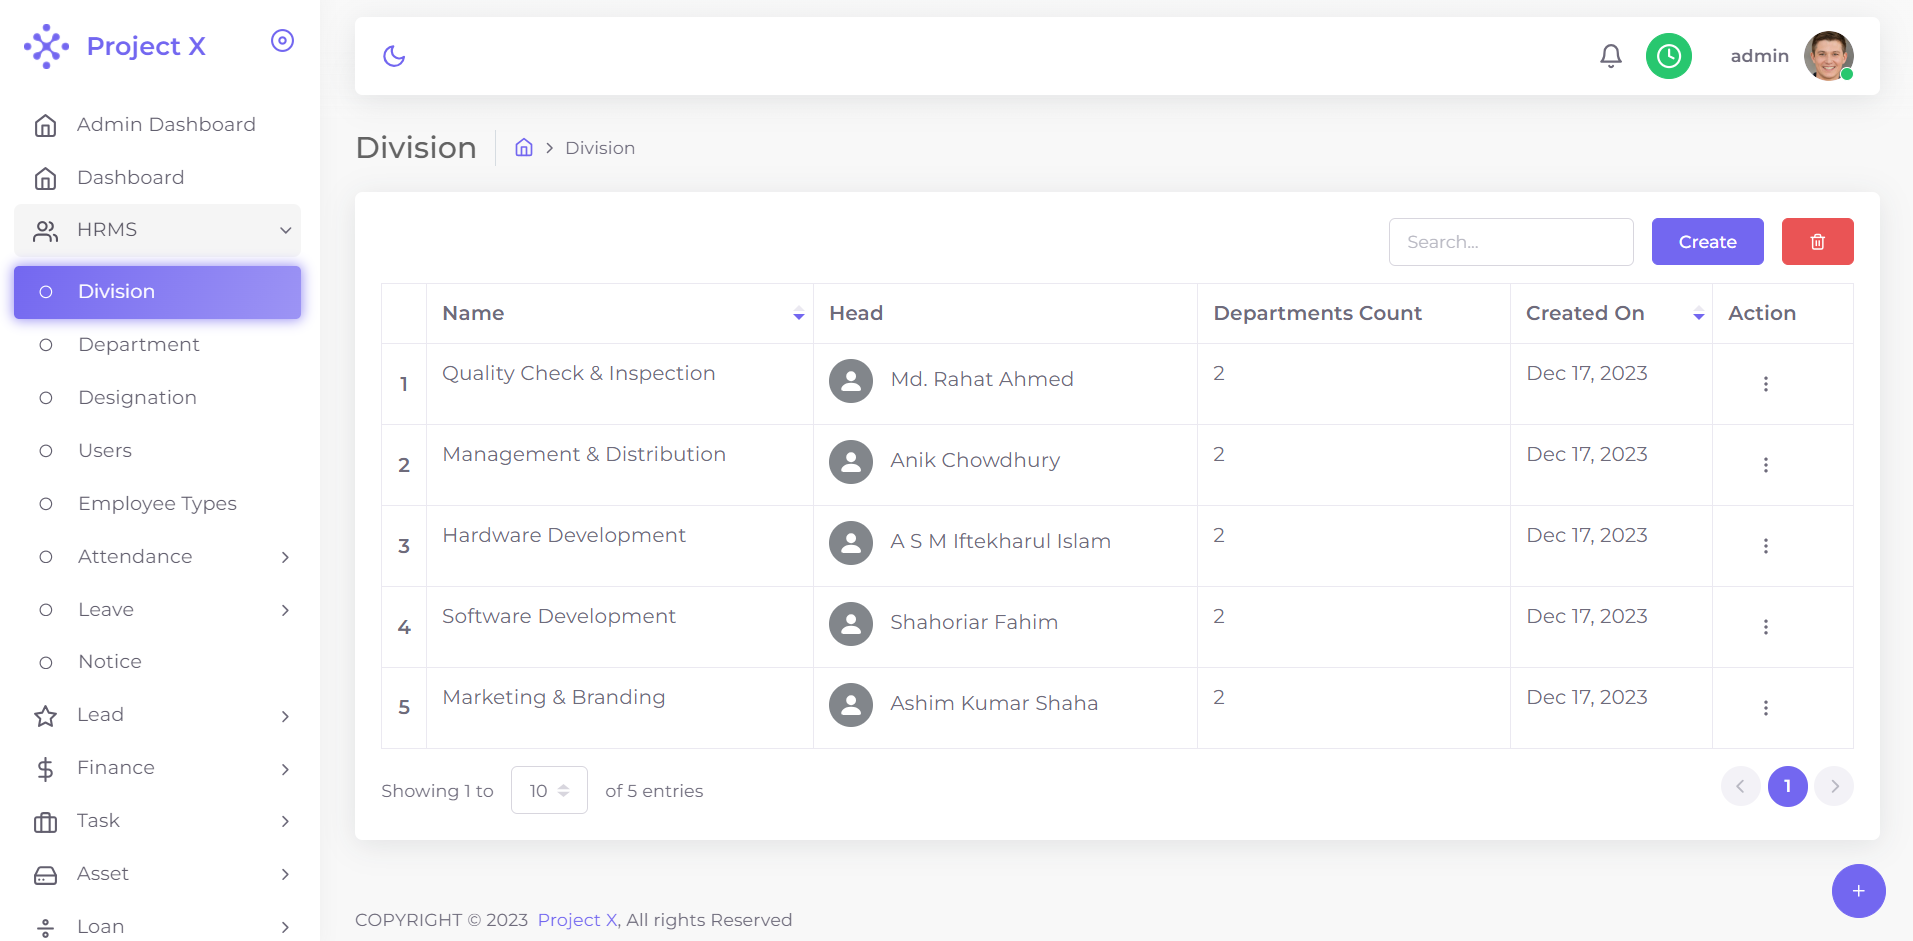The image size is (1913, 941).
Task: Expand the Finance menu chevron
Action: click(285, 769)
